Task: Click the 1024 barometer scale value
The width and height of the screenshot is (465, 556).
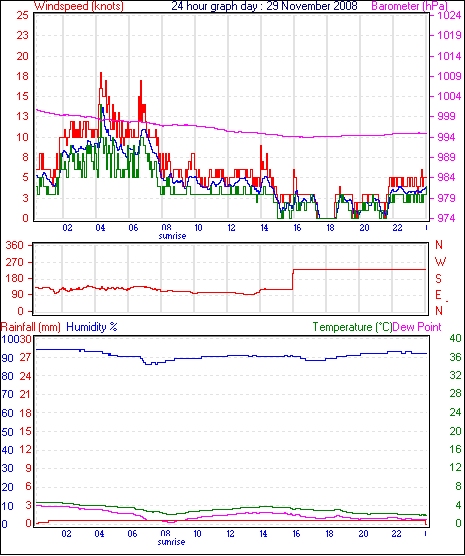Action: pyautogui.click(x=449, y=15)
